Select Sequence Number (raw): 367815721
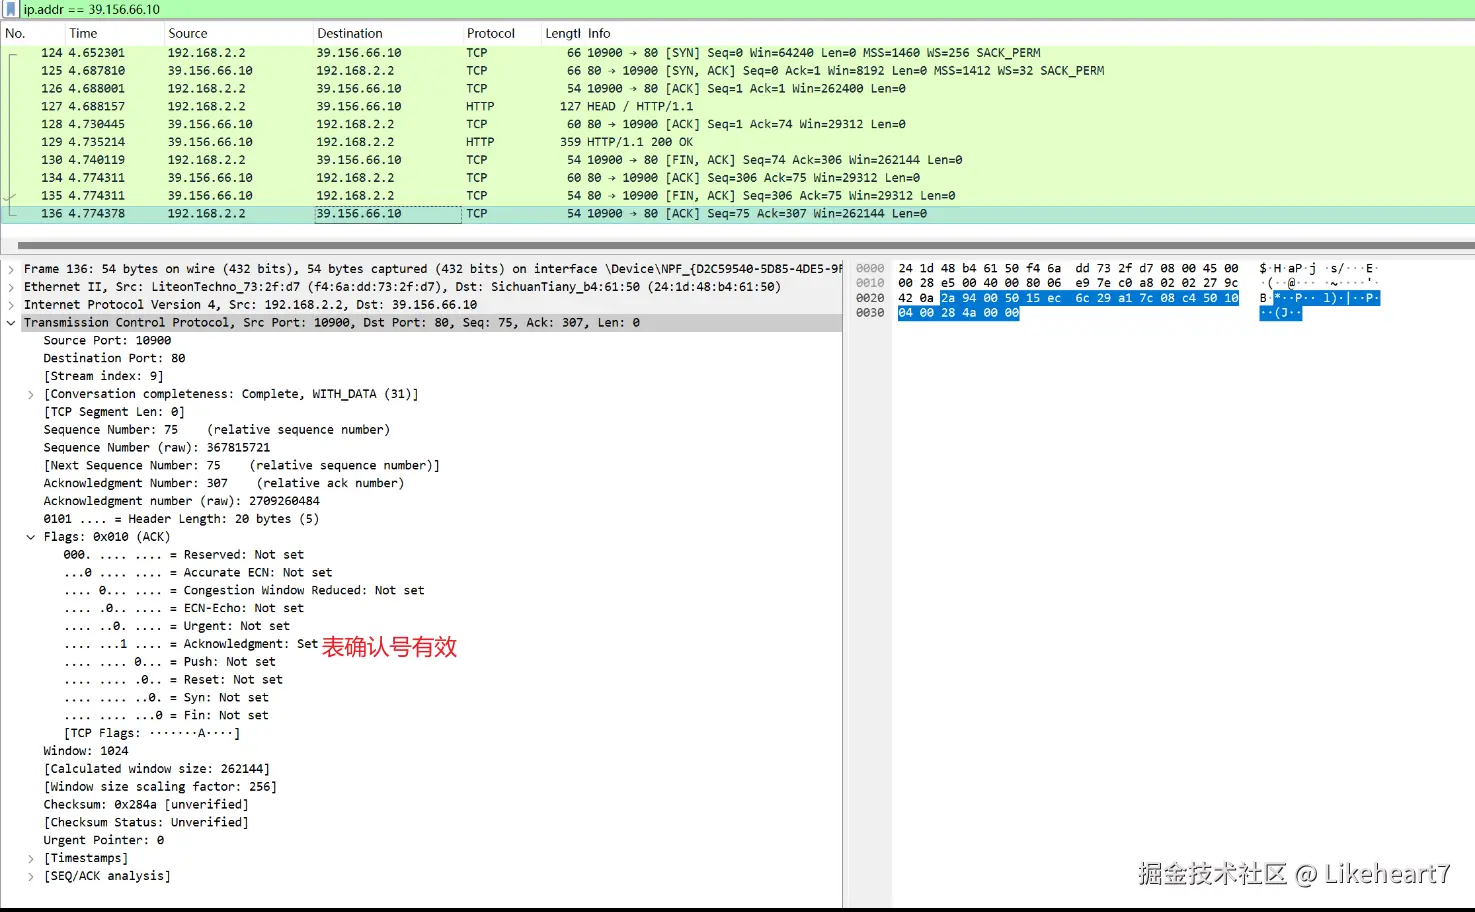1475x912 pixels. [156, 448]
